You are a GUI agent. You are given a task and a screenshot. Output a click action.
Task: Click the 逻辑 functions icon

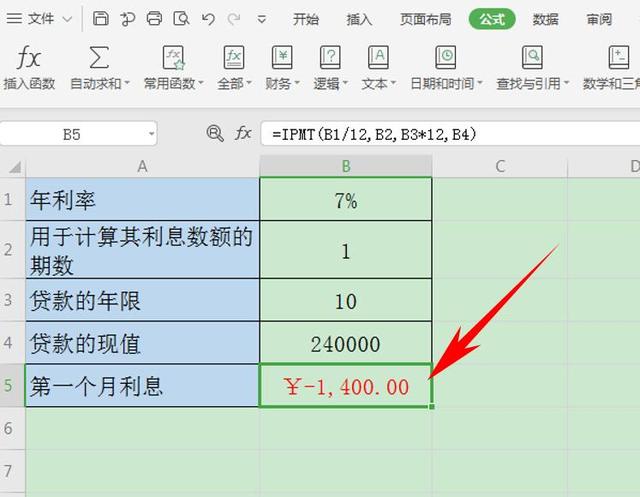[330, 57]
